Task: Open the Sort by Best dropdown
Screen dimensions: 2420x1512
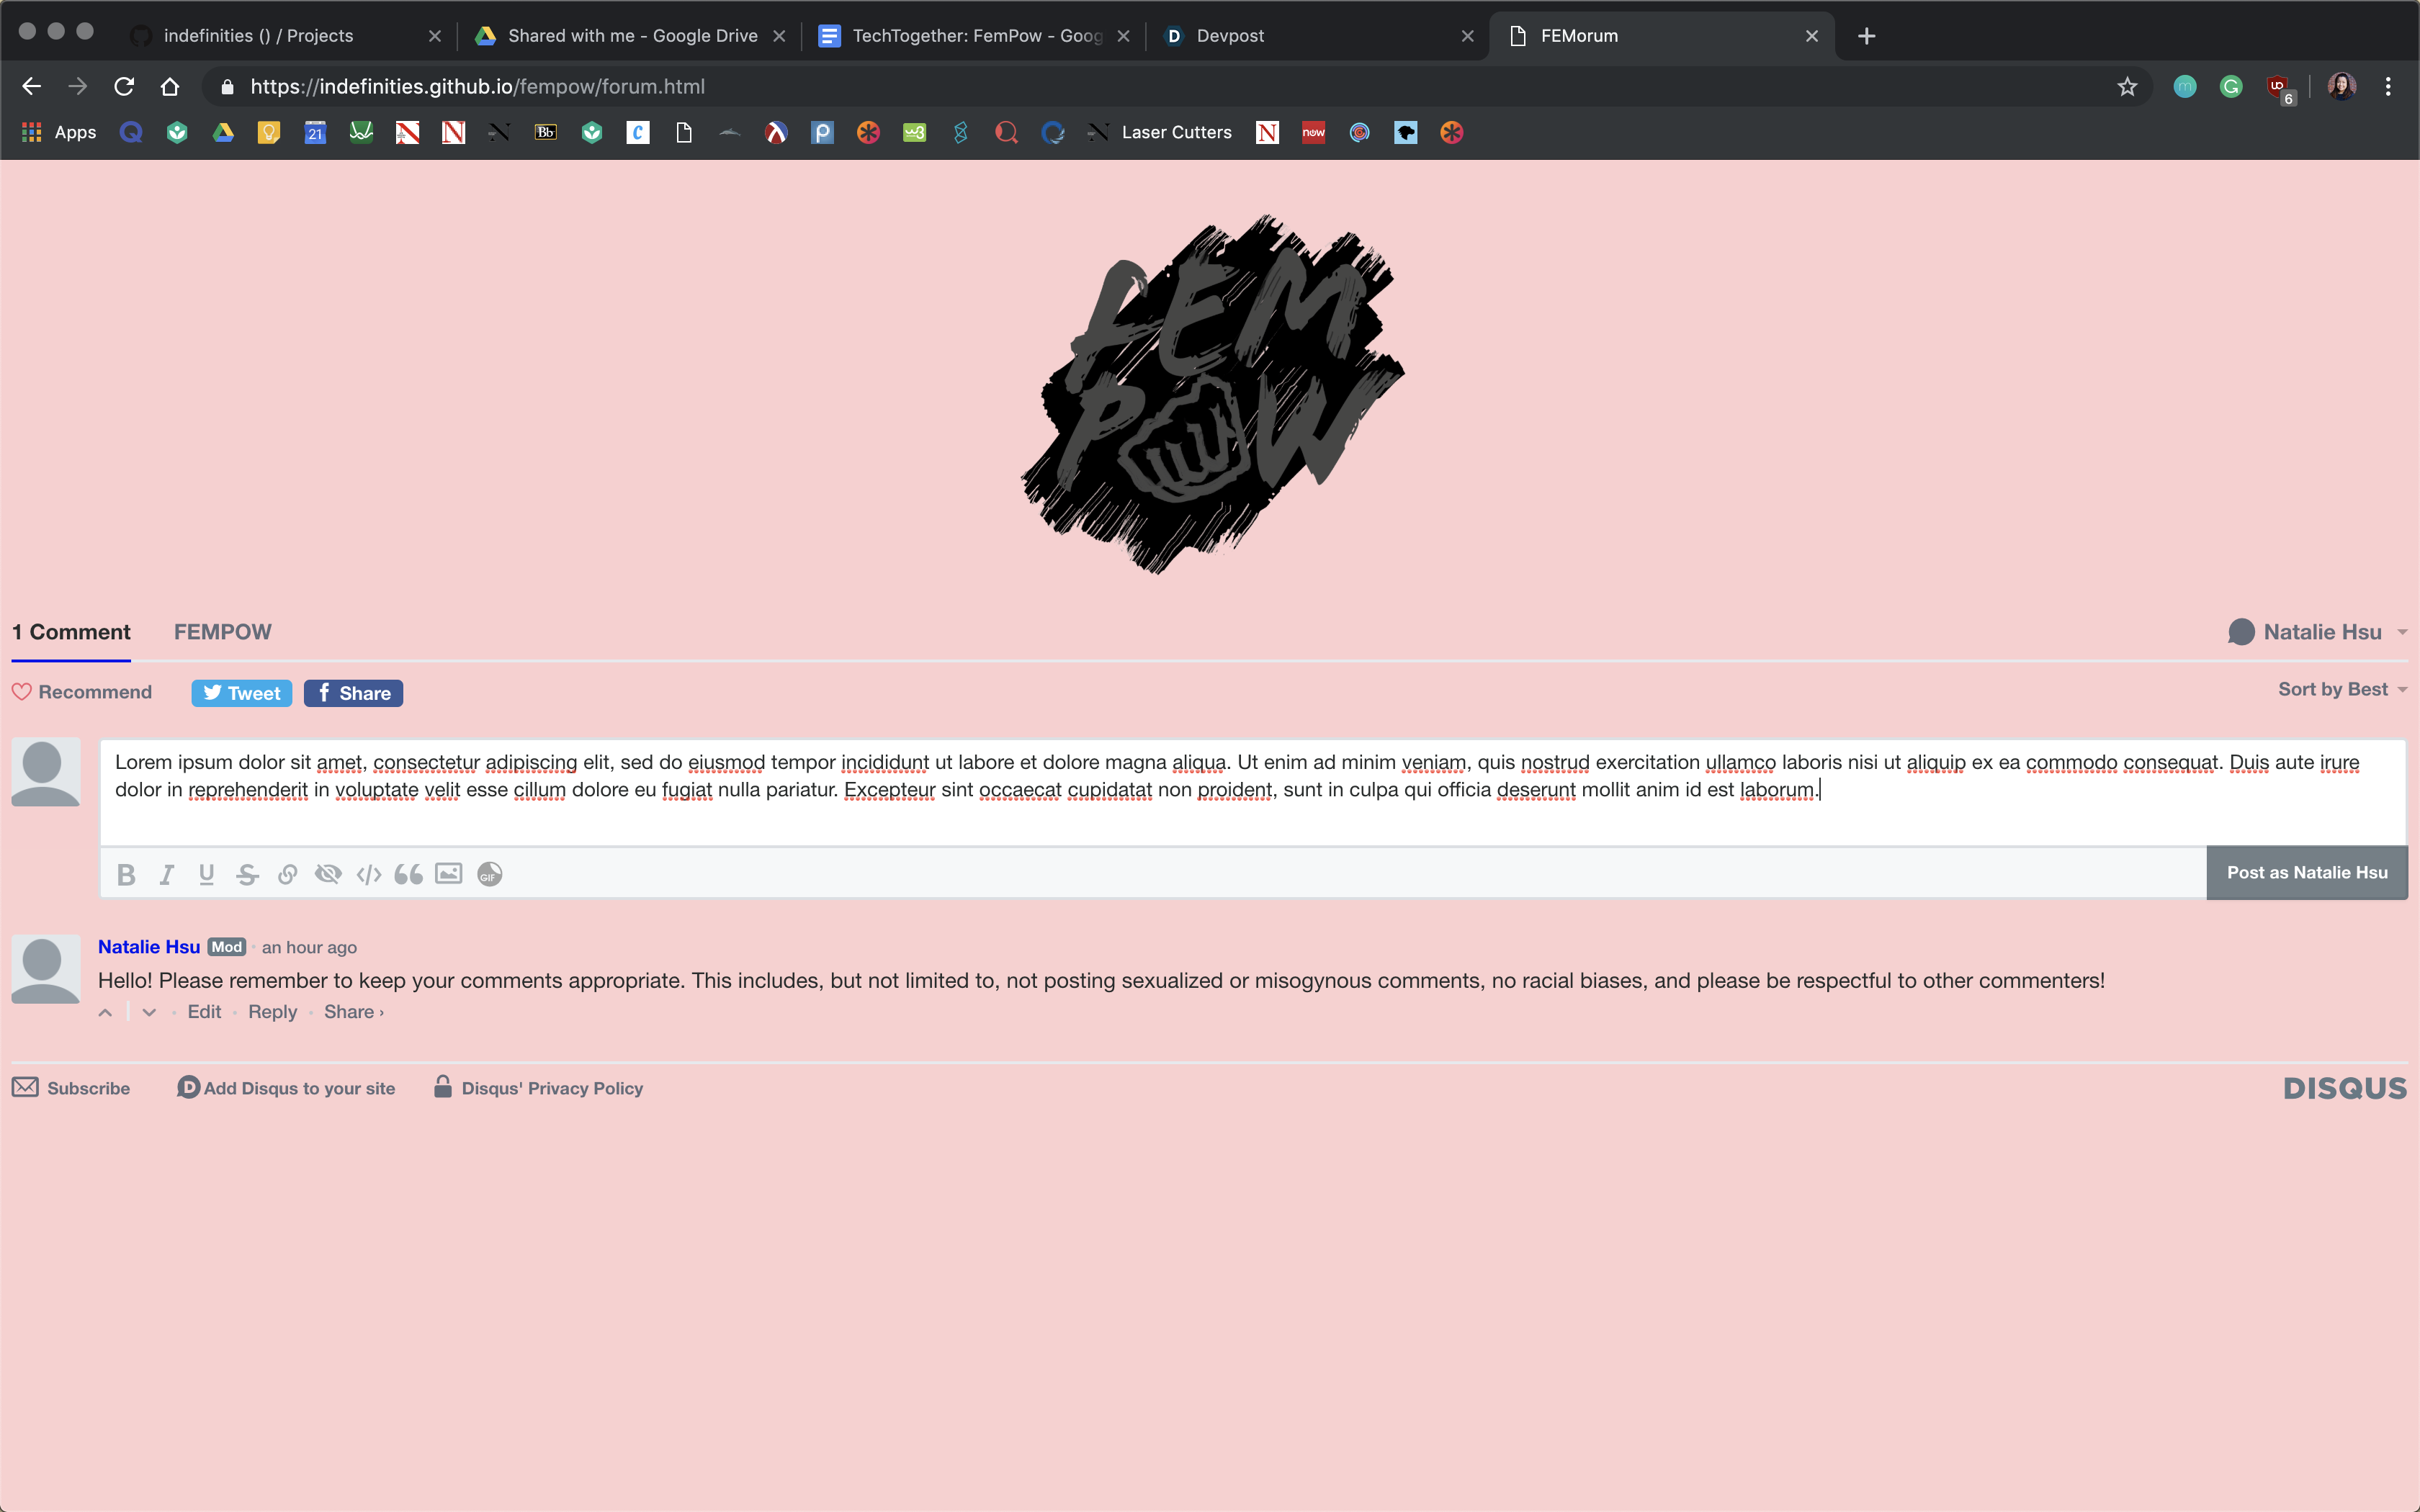Action: (2341, 689)
